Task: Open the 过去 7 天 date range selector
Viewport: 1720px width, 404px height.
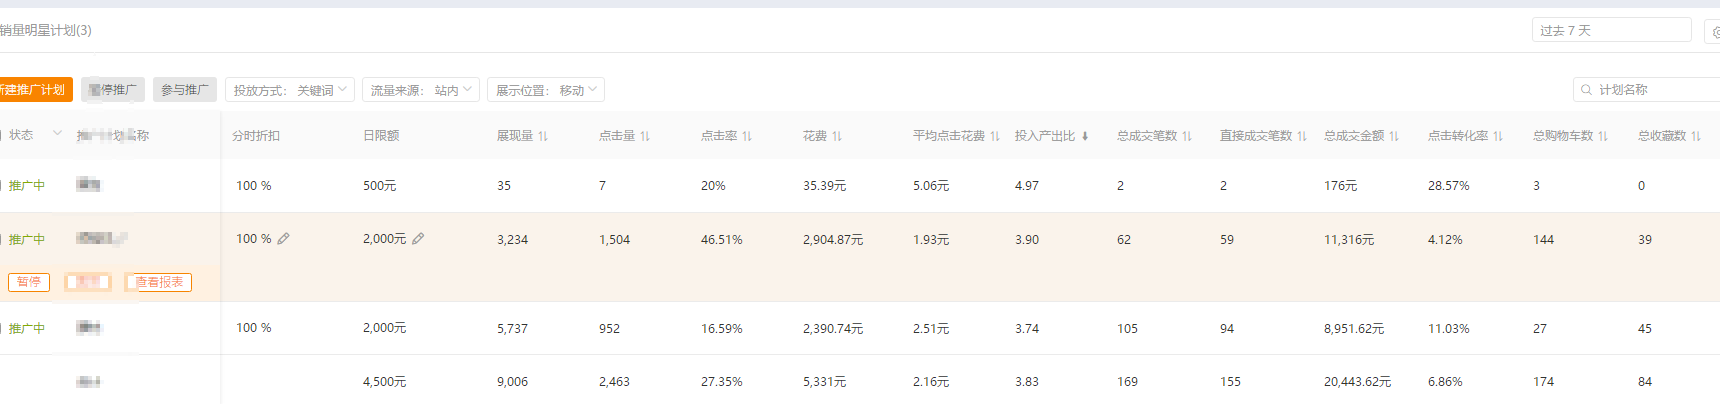Action: tap(1610, 30)
